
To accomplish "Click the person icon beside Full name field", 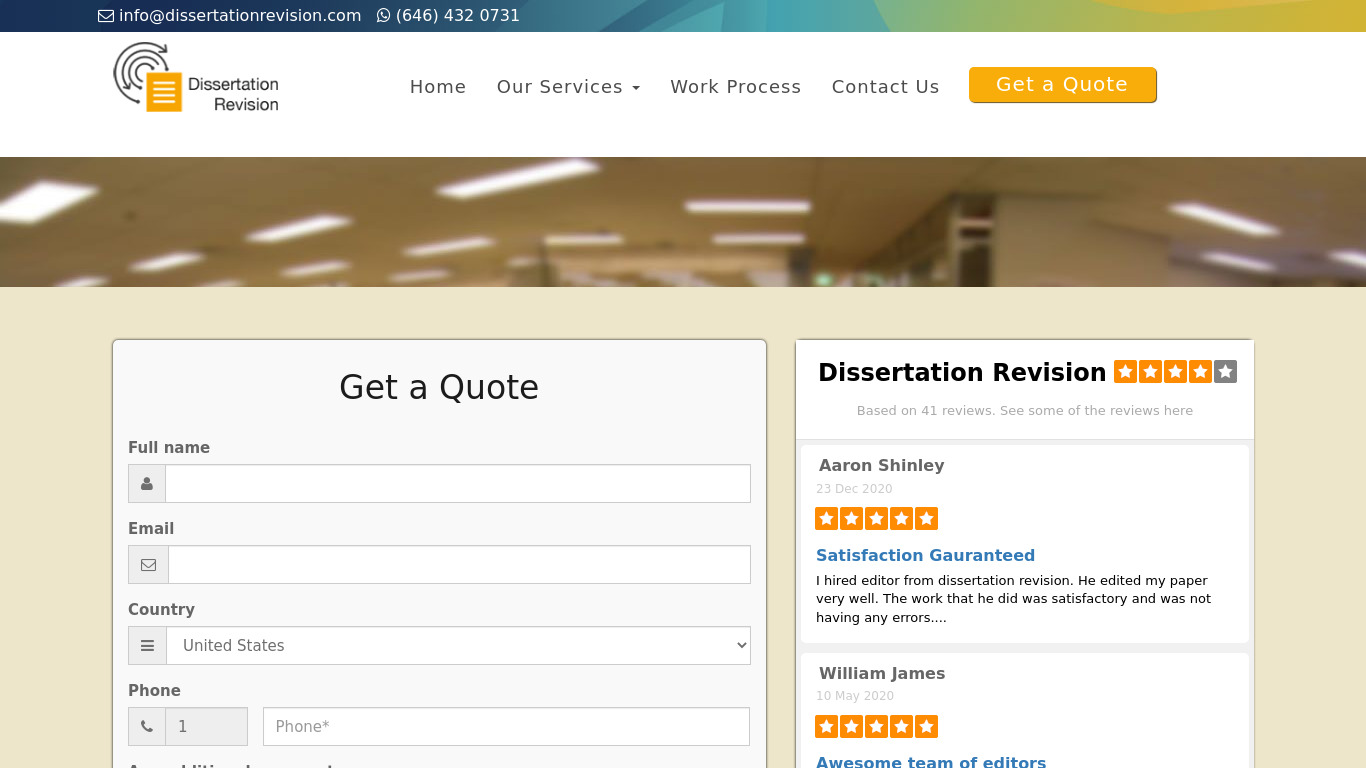I will 147,484.
